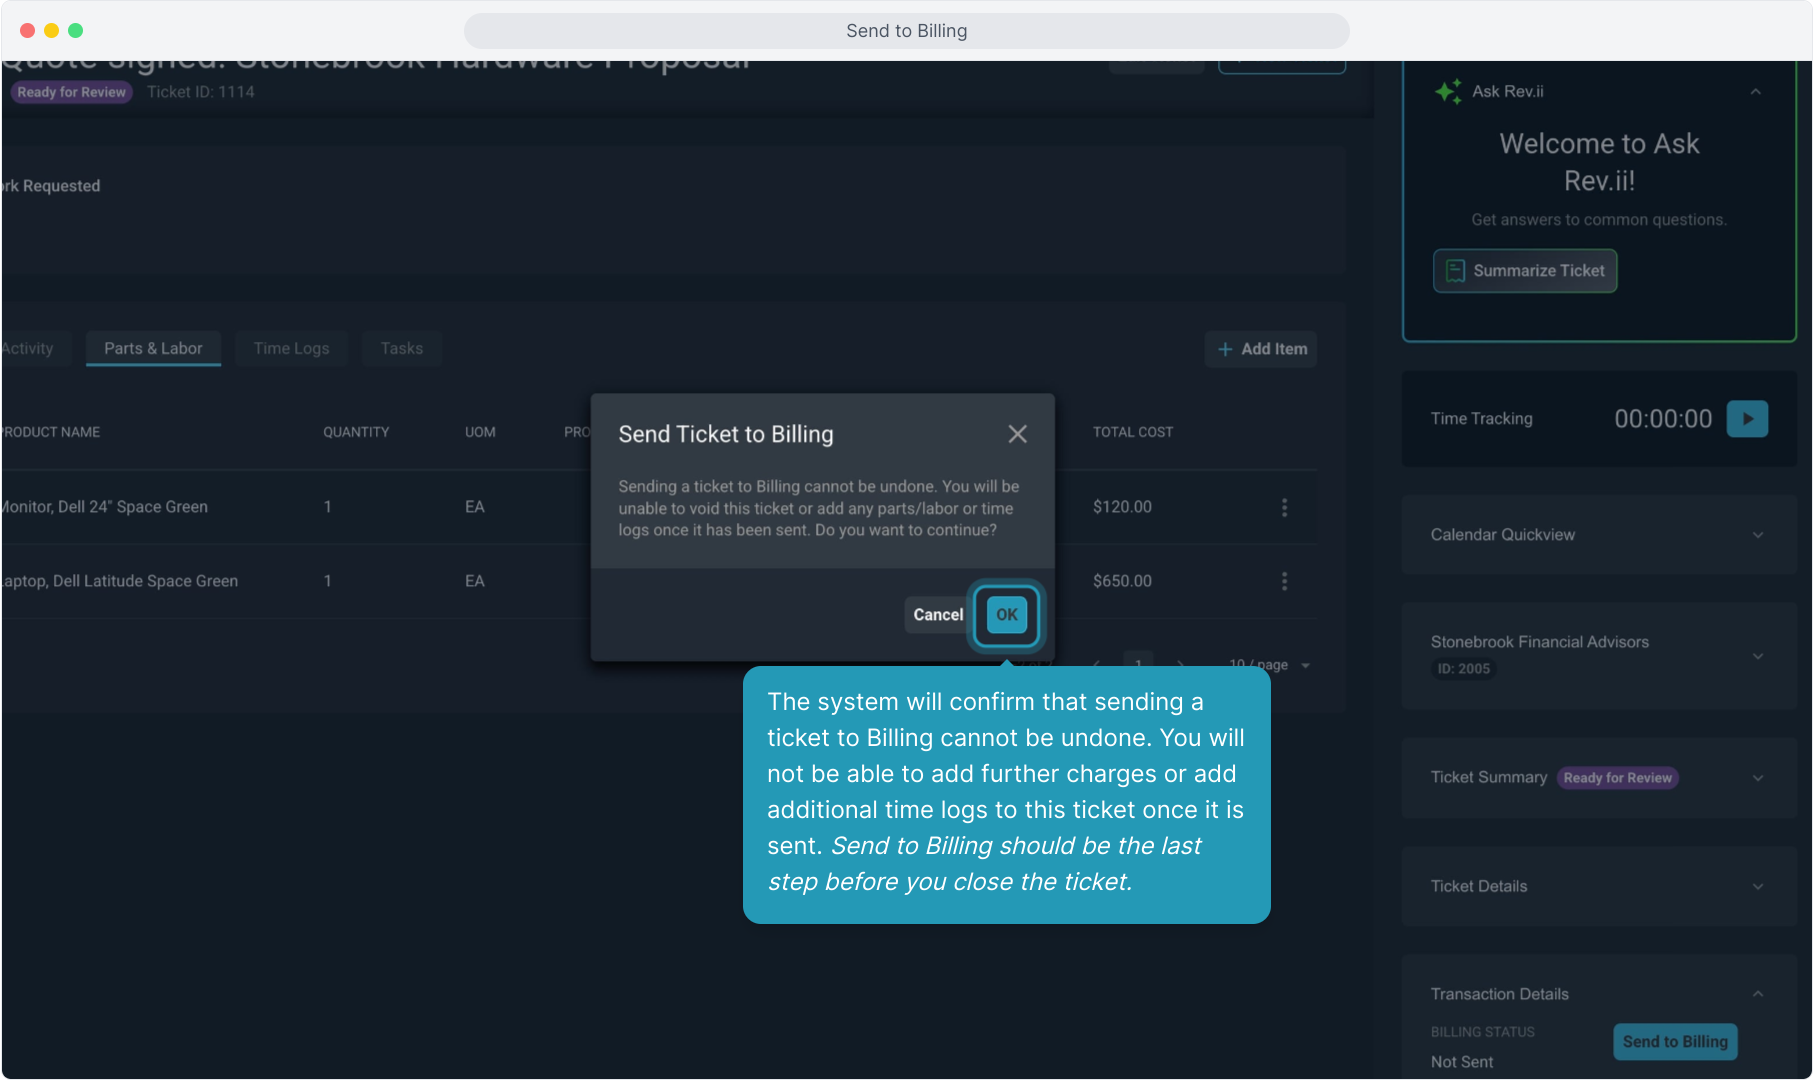The width and height of the screenshot is (1814, 1080).
Task: Open options menu for the Dell monitor row
Action: click(x=1284, y=507)
